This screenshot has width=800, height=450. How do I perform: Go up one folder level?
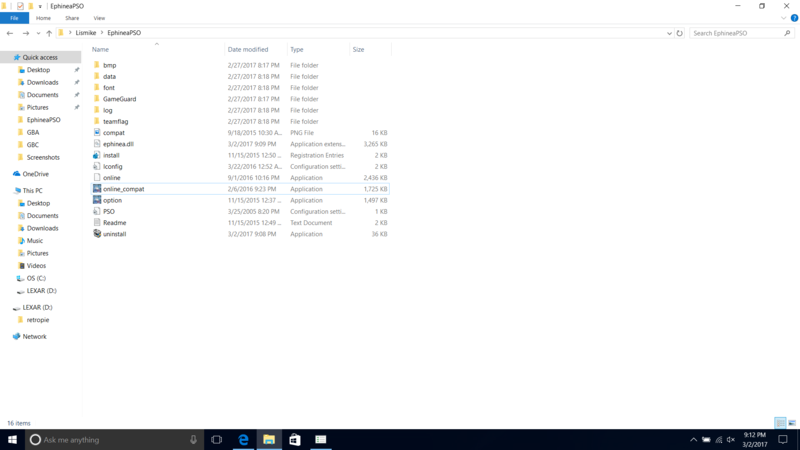coord(49,33)
